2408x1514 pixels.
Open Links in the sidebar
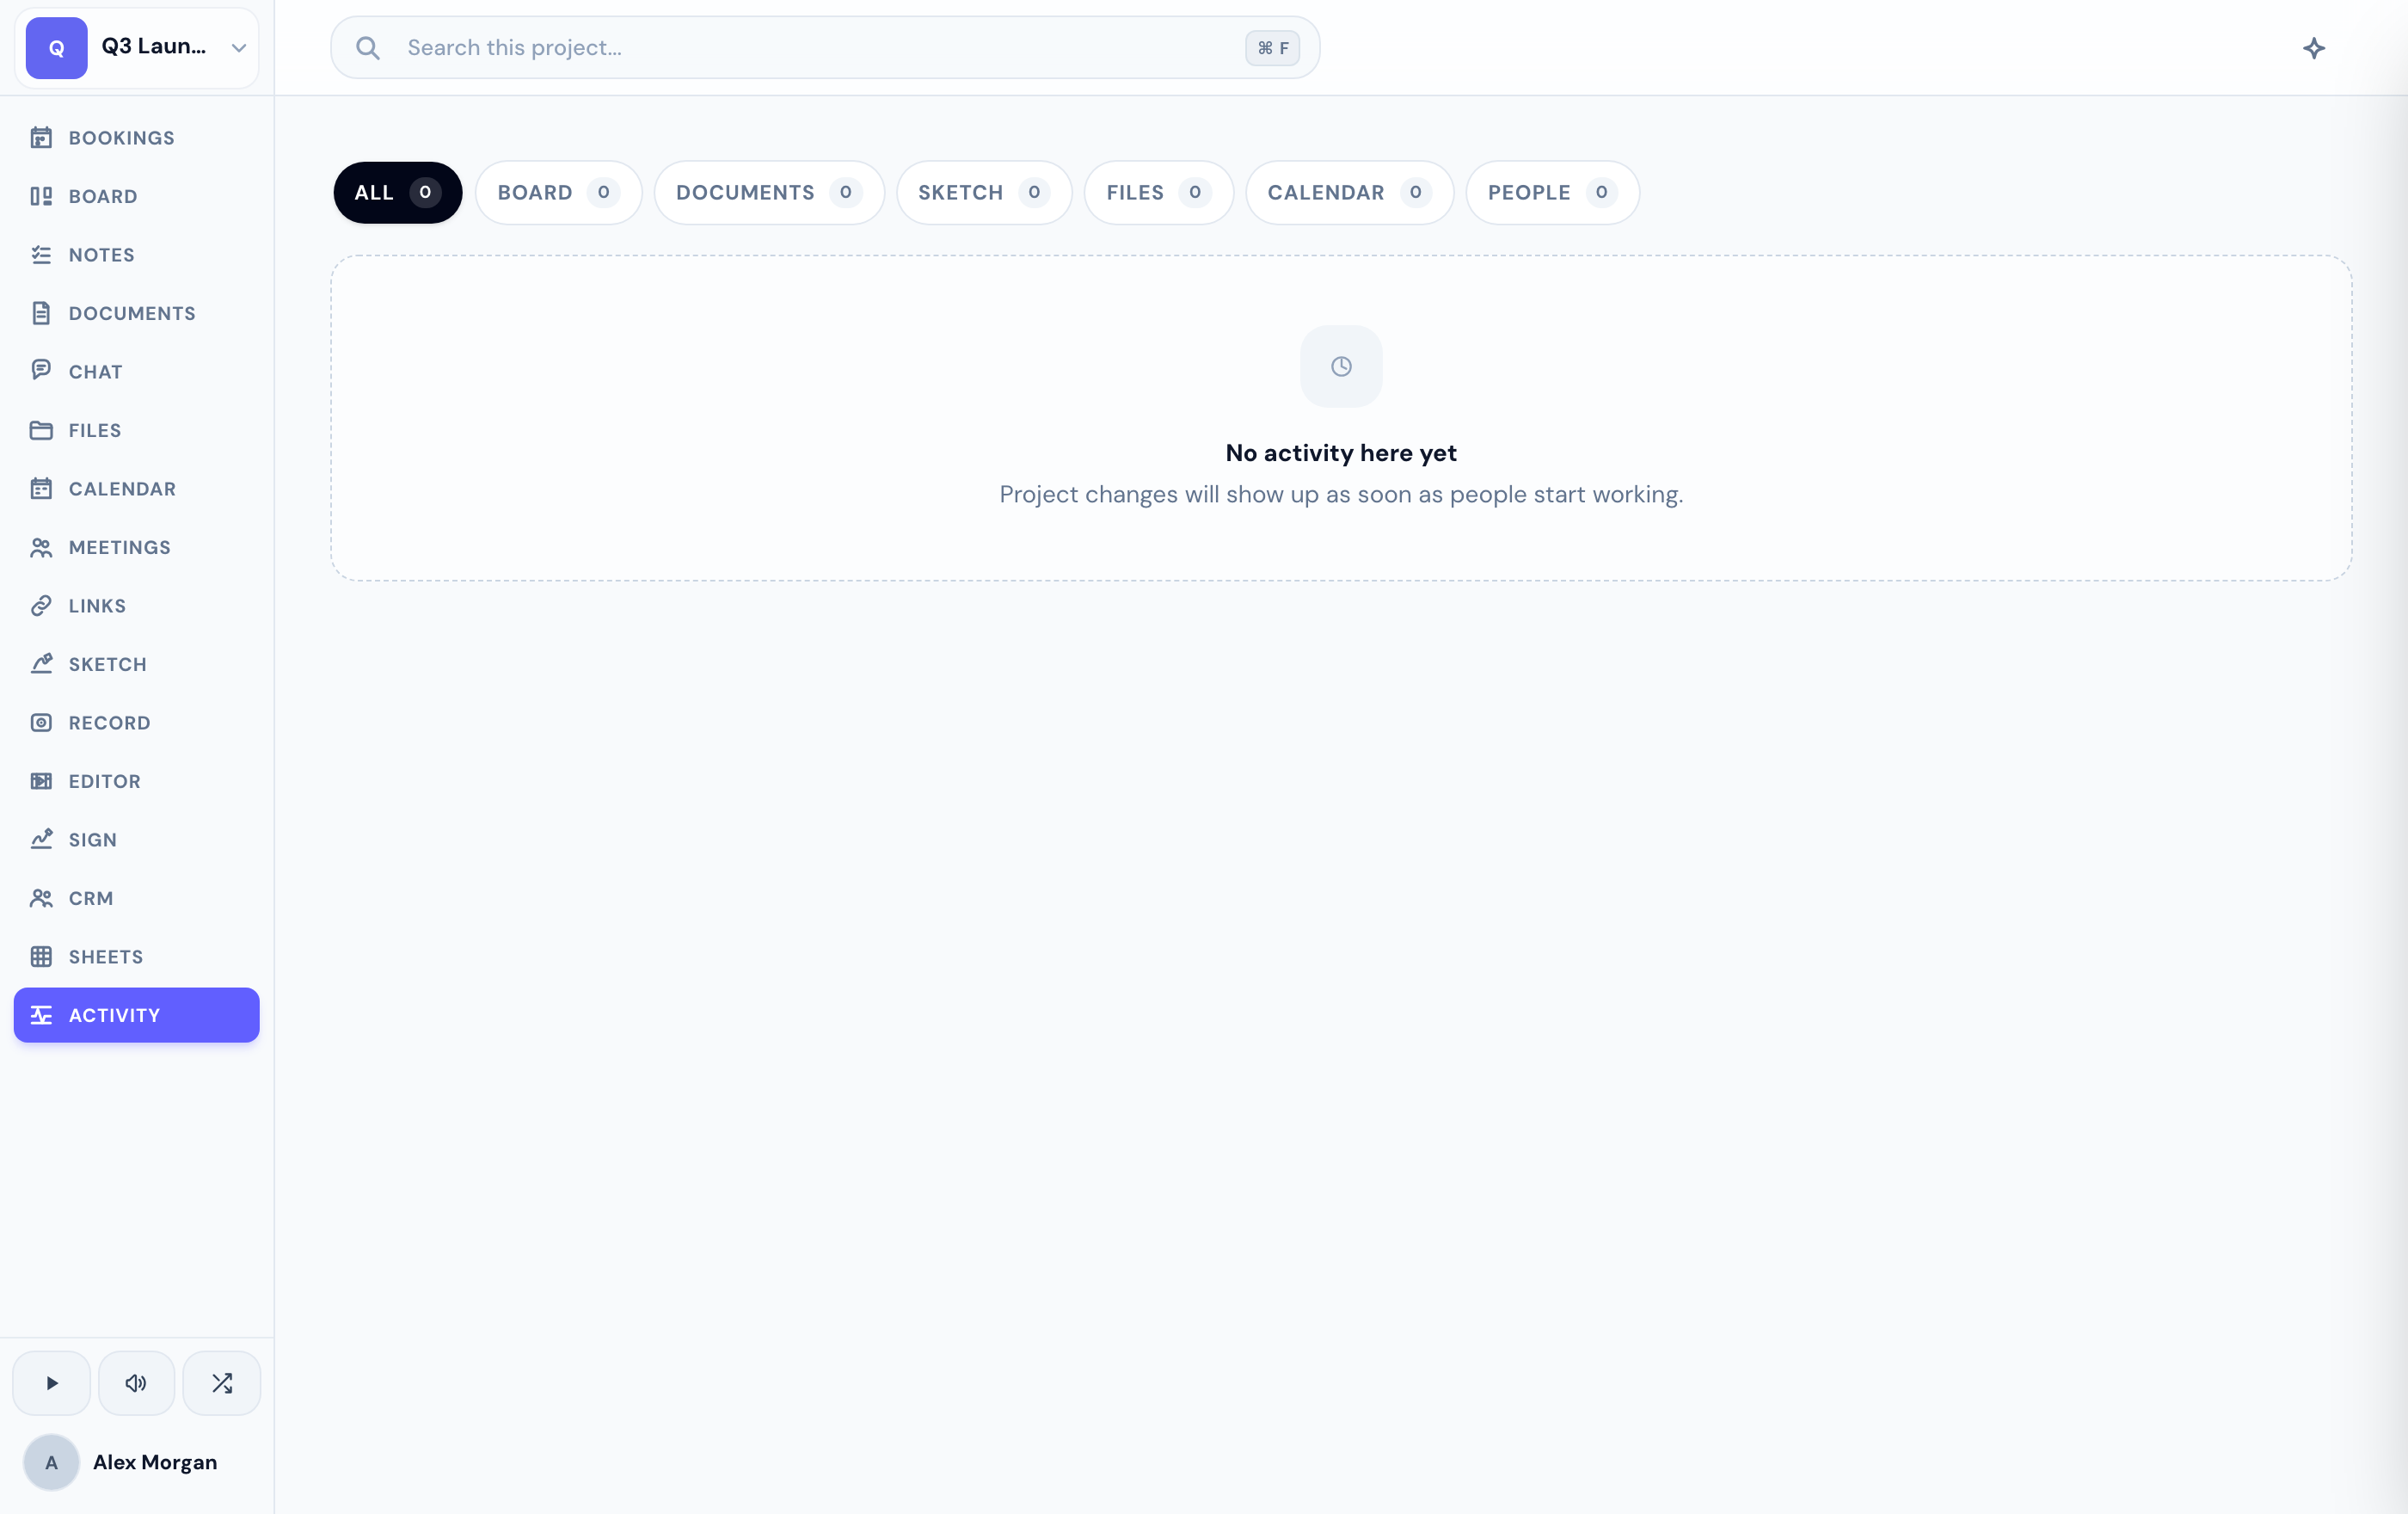(x=136, y=606)
